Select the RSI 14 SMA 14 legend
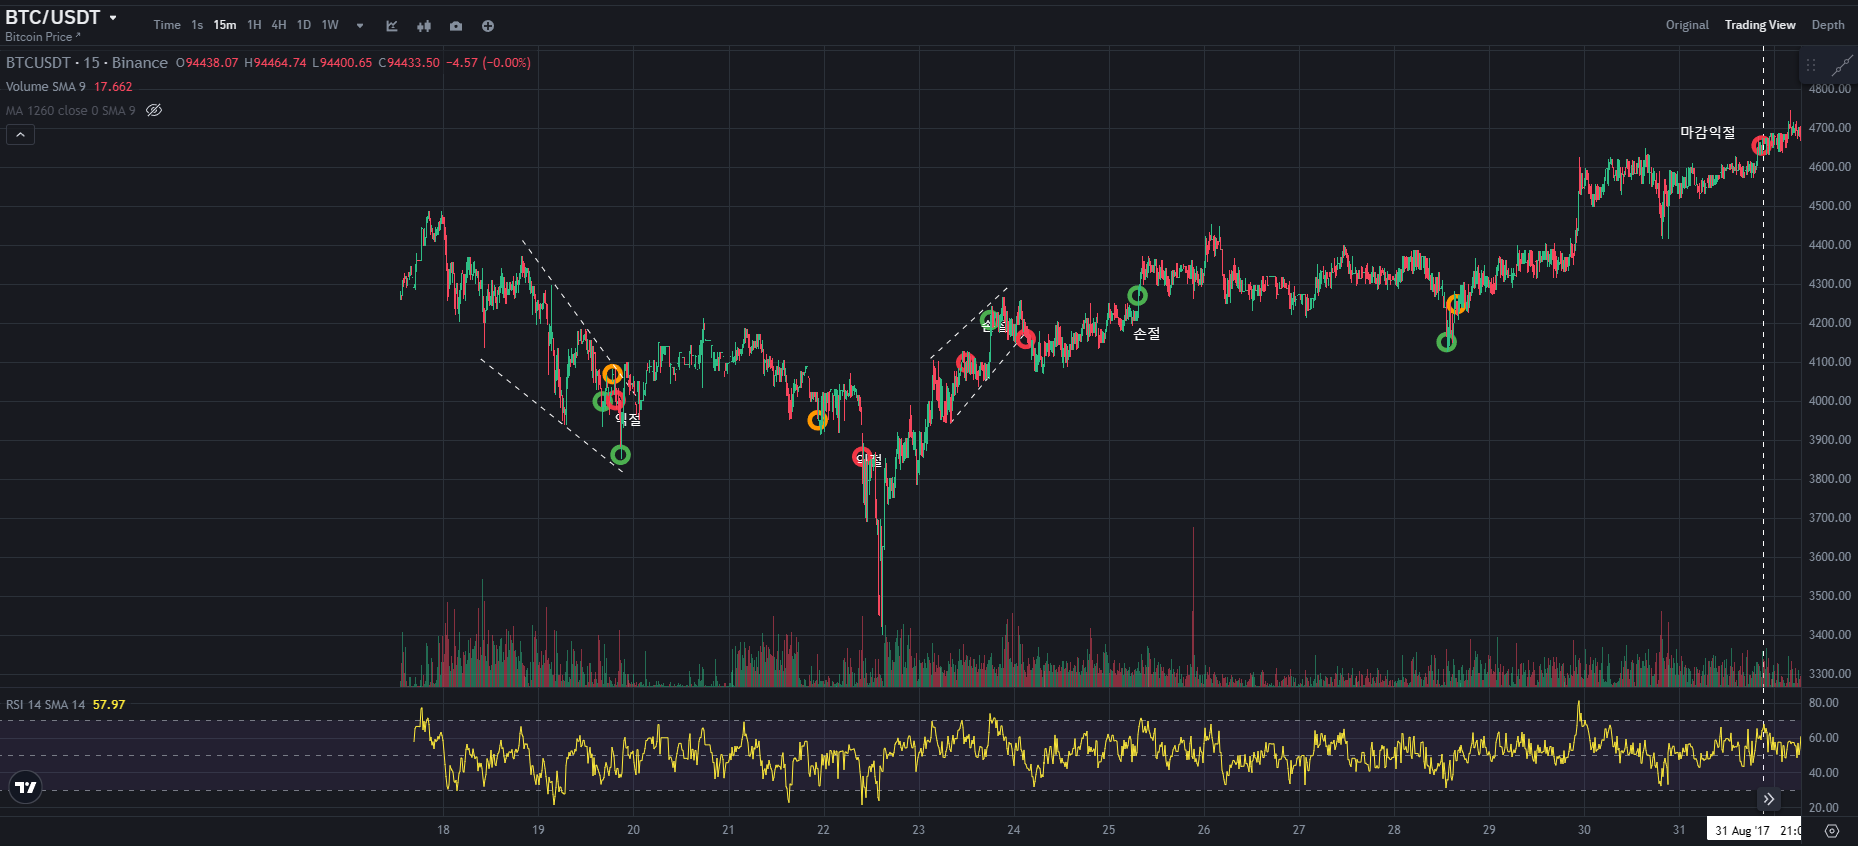This screenshot has width=1858, height=846. coord(46,705)
